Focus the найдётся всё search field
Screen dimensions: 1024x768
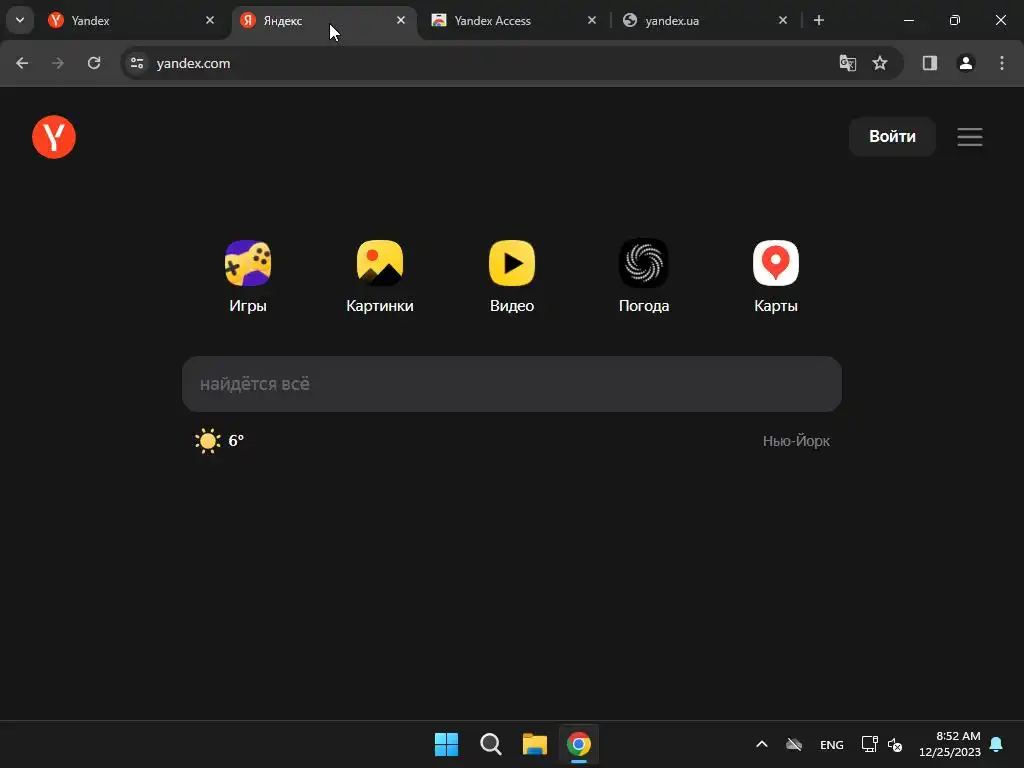(512, 384)
